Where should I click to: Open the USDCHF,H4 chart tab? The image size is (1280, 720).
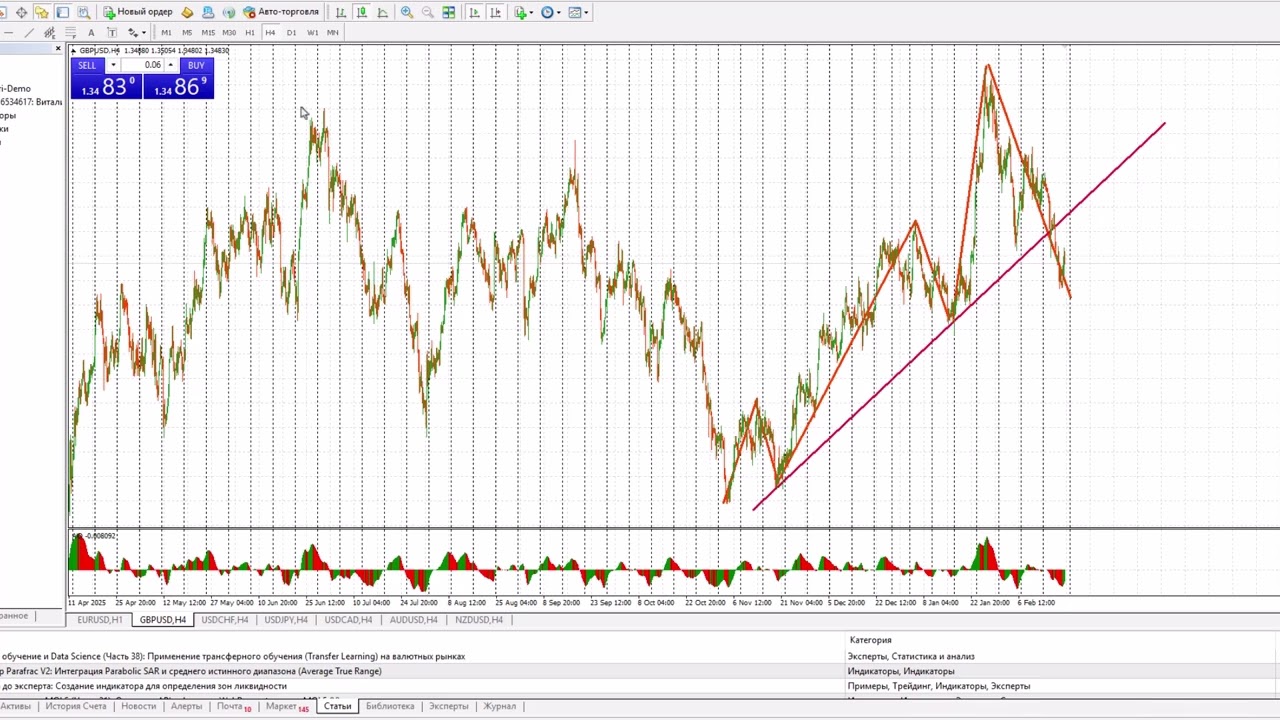(225, 620)
